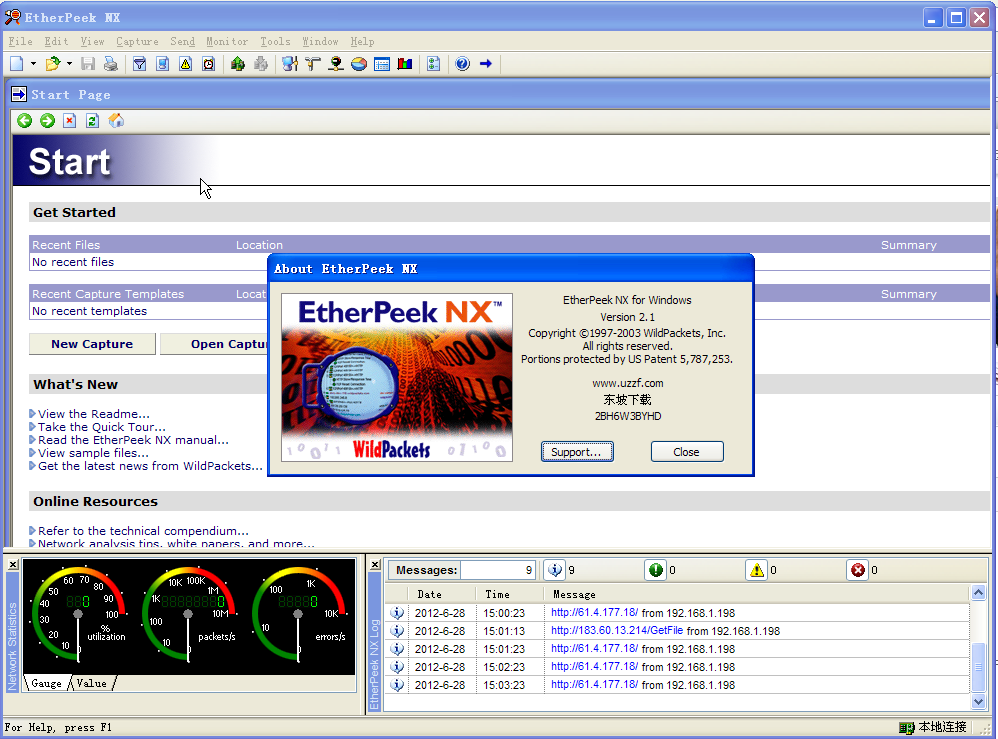This screenshot has width=998, height=739.
Task: Open the Edit menu
Action: coord(56,41)
